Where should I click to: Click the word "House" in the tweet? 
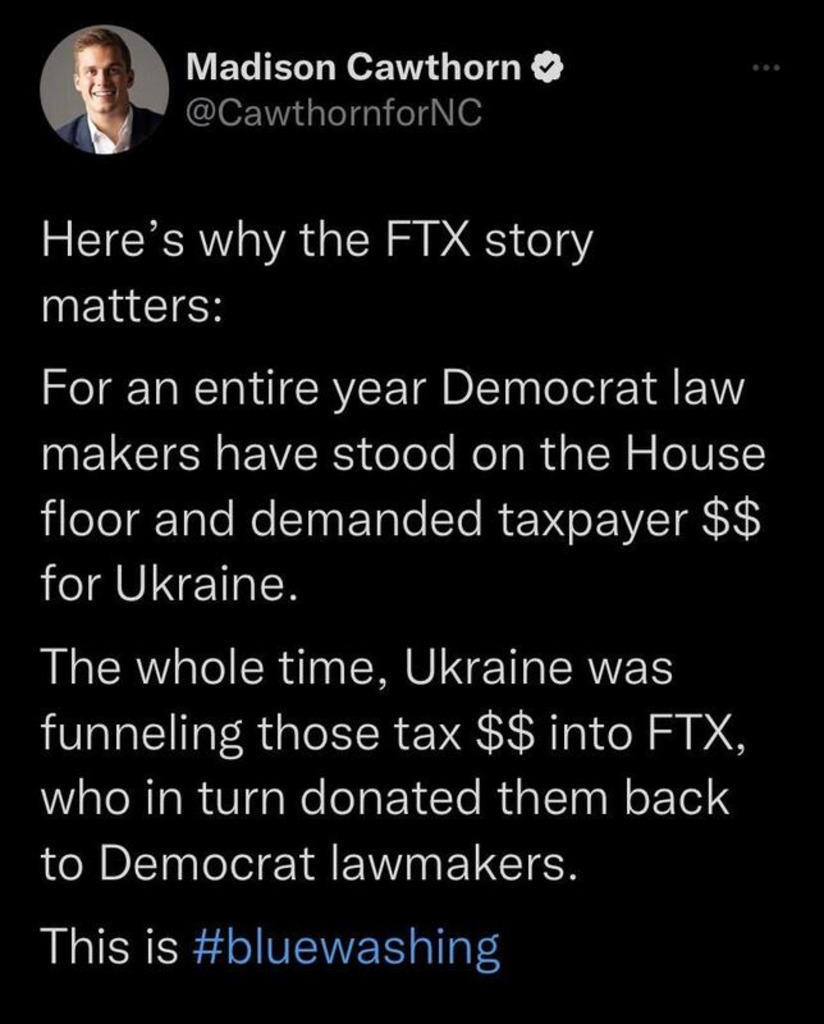point(696,454)
